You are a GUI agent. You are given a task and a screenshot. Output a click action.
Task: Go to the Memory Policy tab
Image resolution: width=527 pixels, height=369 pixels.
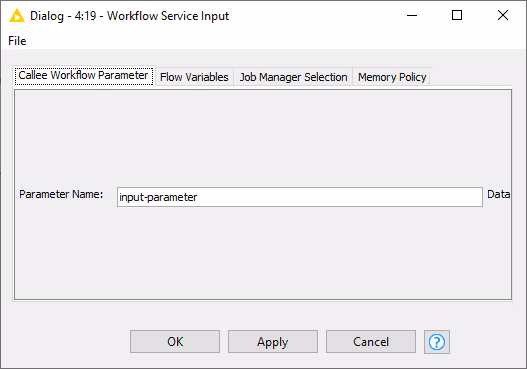[392, 77]
